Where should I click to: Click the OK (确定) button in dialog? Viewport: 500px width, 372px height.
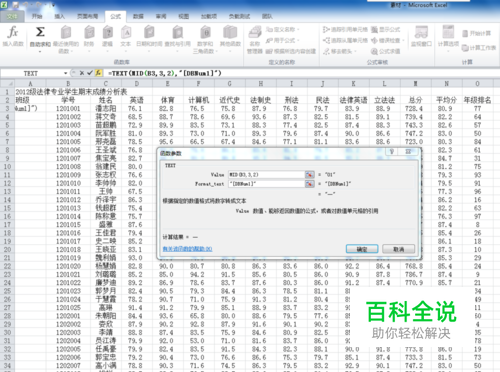(362, 249)
